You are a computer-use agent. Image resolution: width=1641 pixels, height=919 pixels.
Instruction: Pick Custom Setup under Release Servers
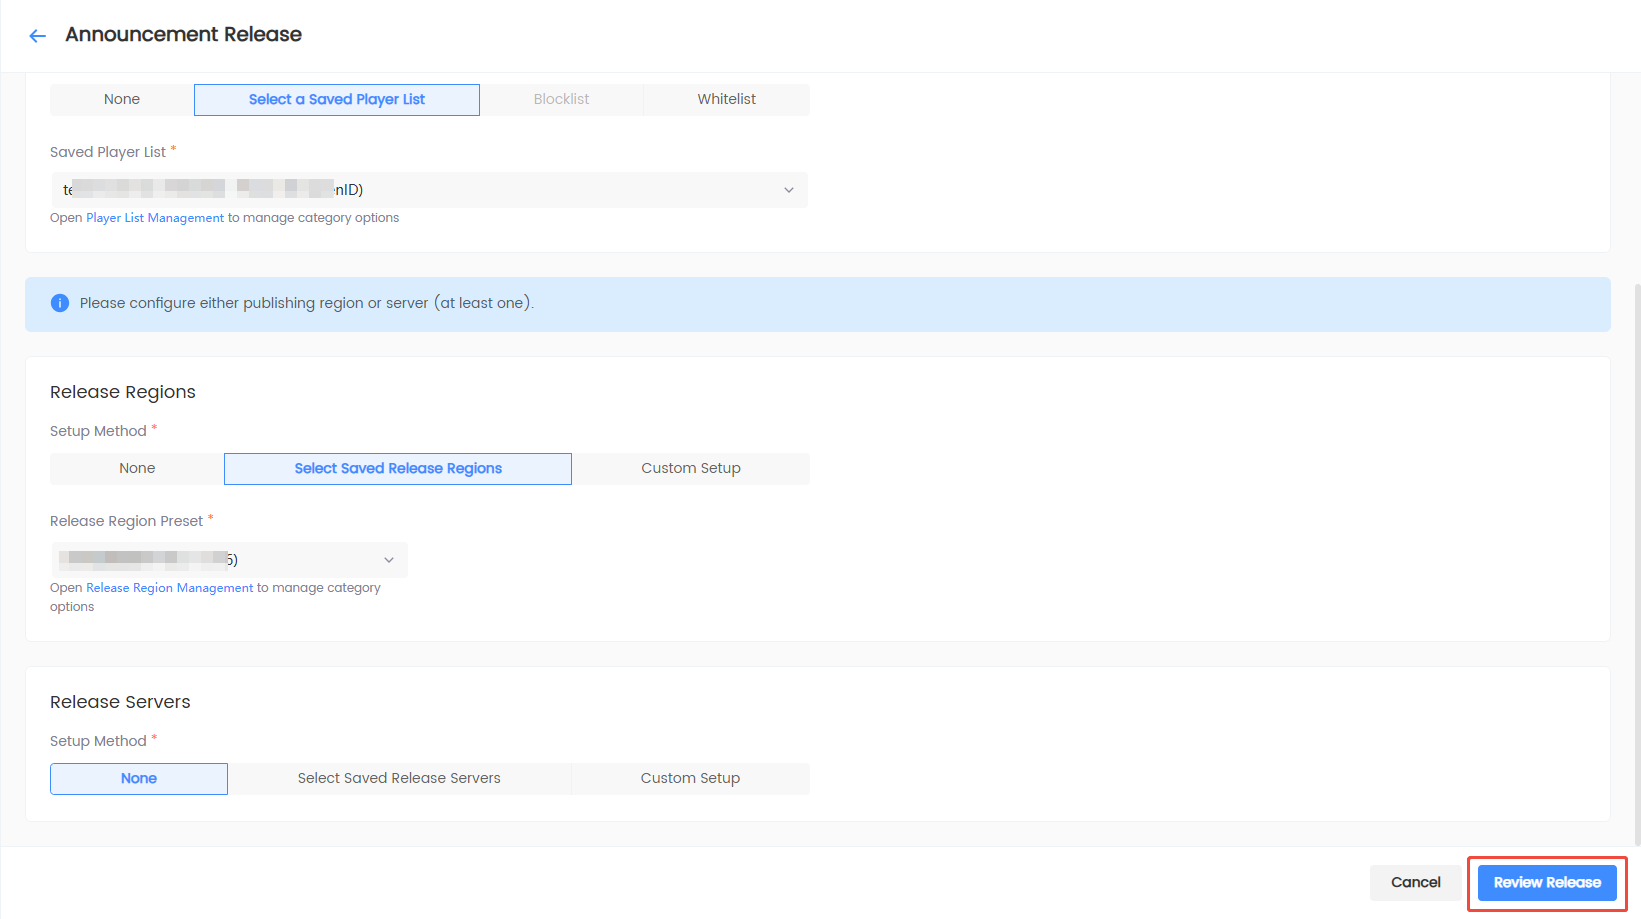coord(690,779)
